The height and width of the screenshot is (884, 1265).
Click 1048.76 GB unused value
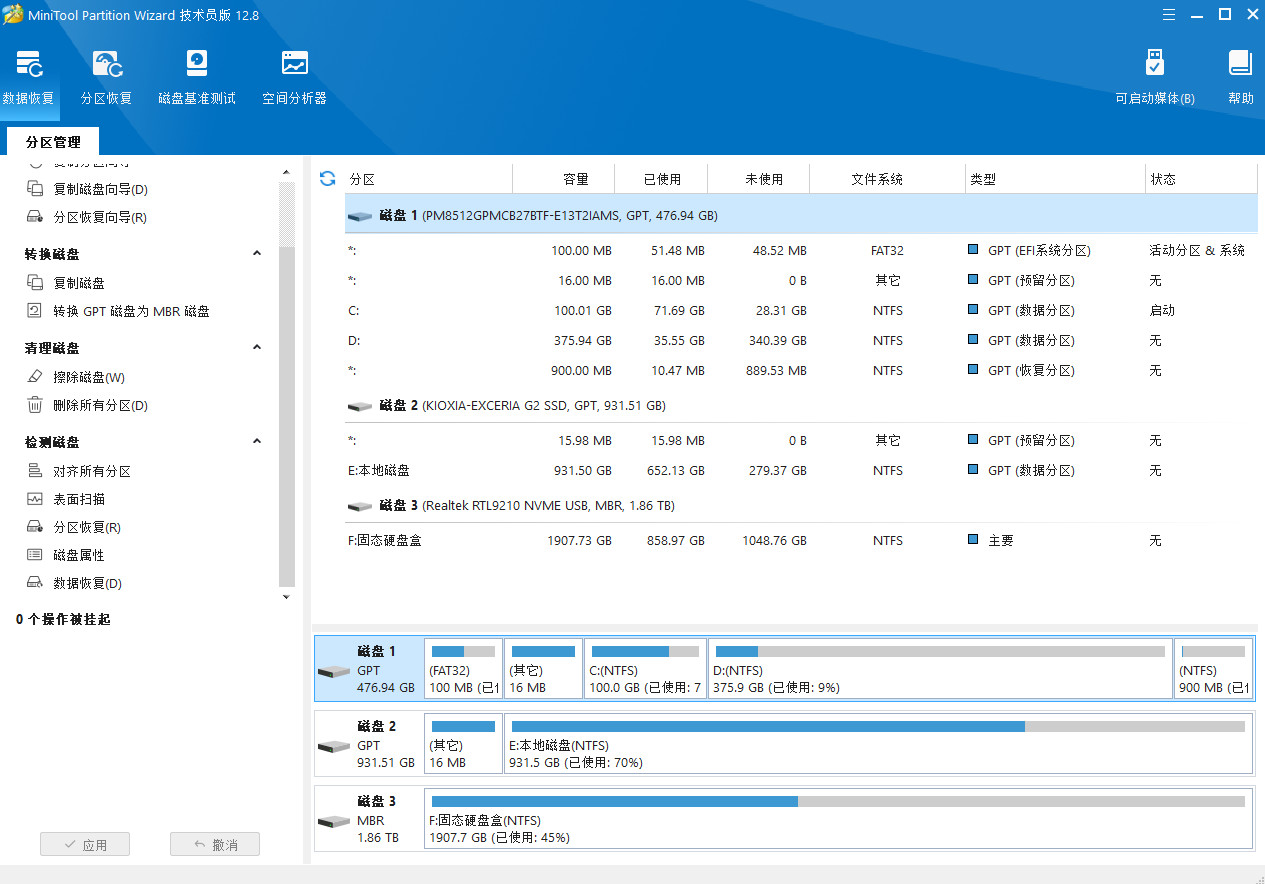point(773,540)
